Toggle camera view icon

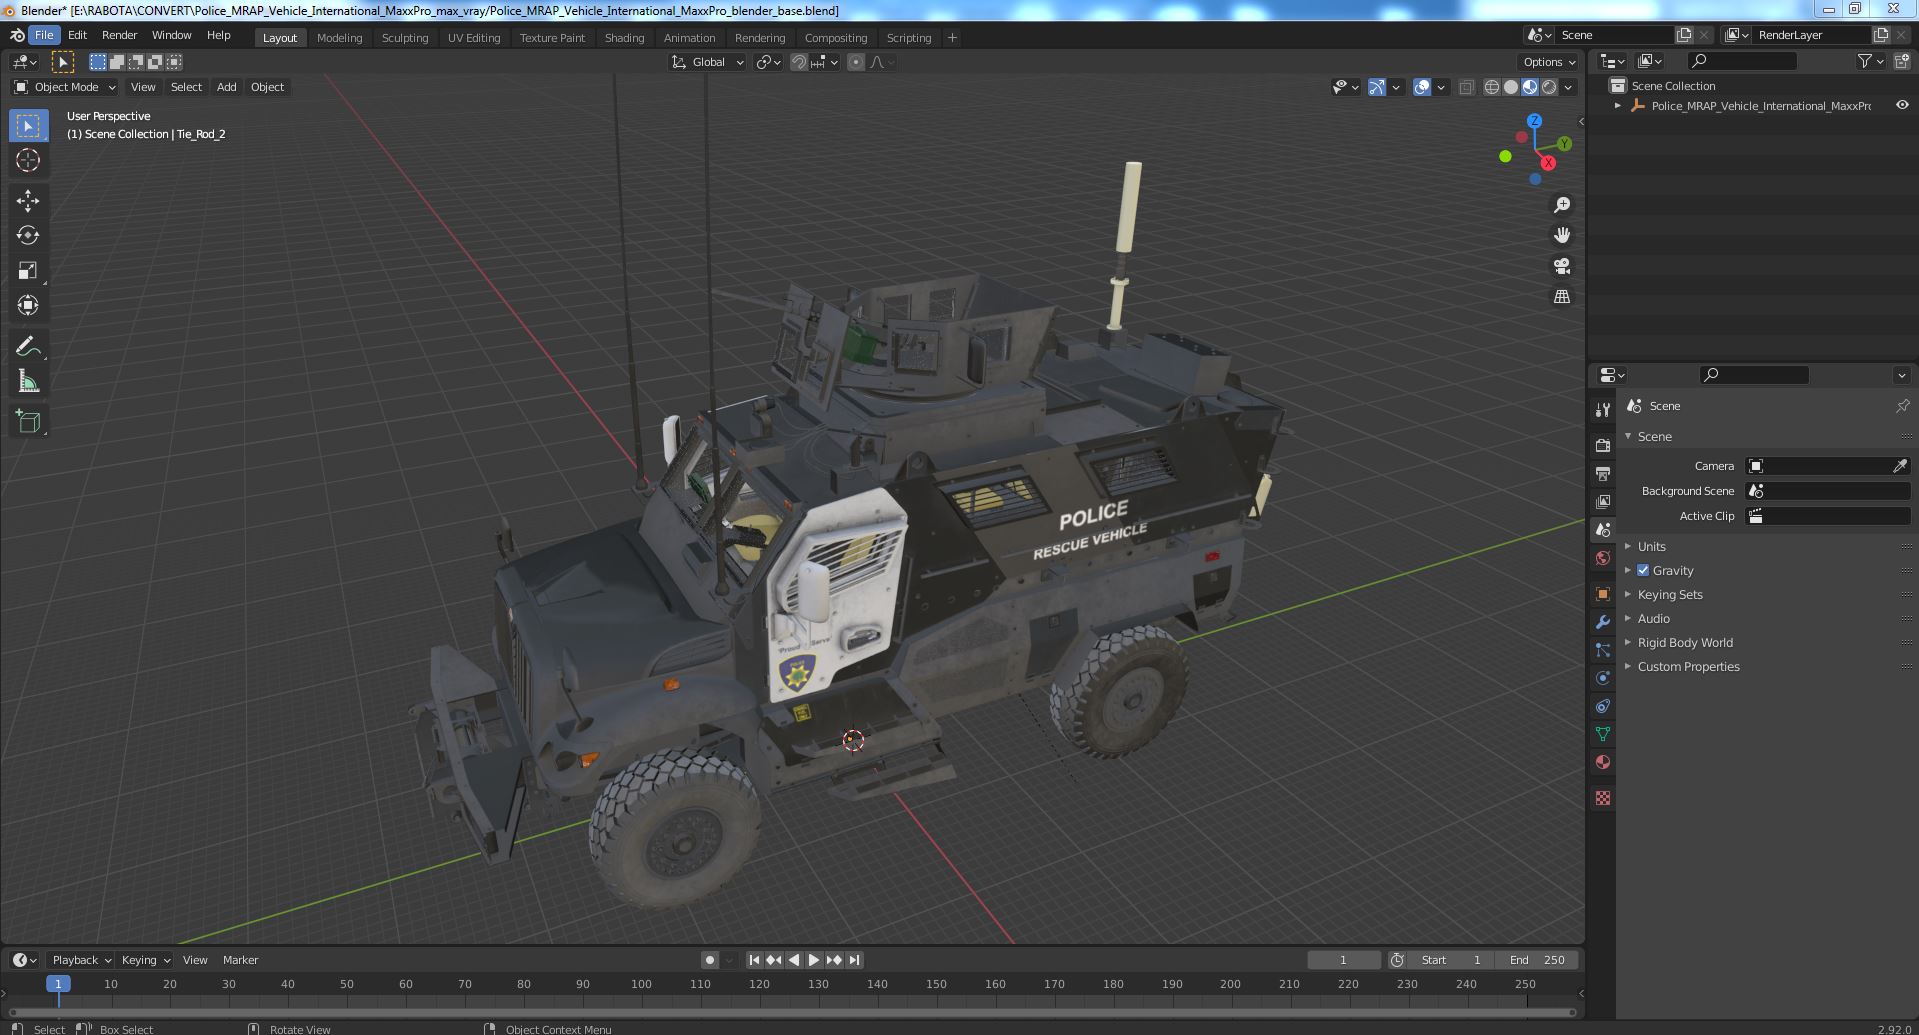(x=1562, y=266)
